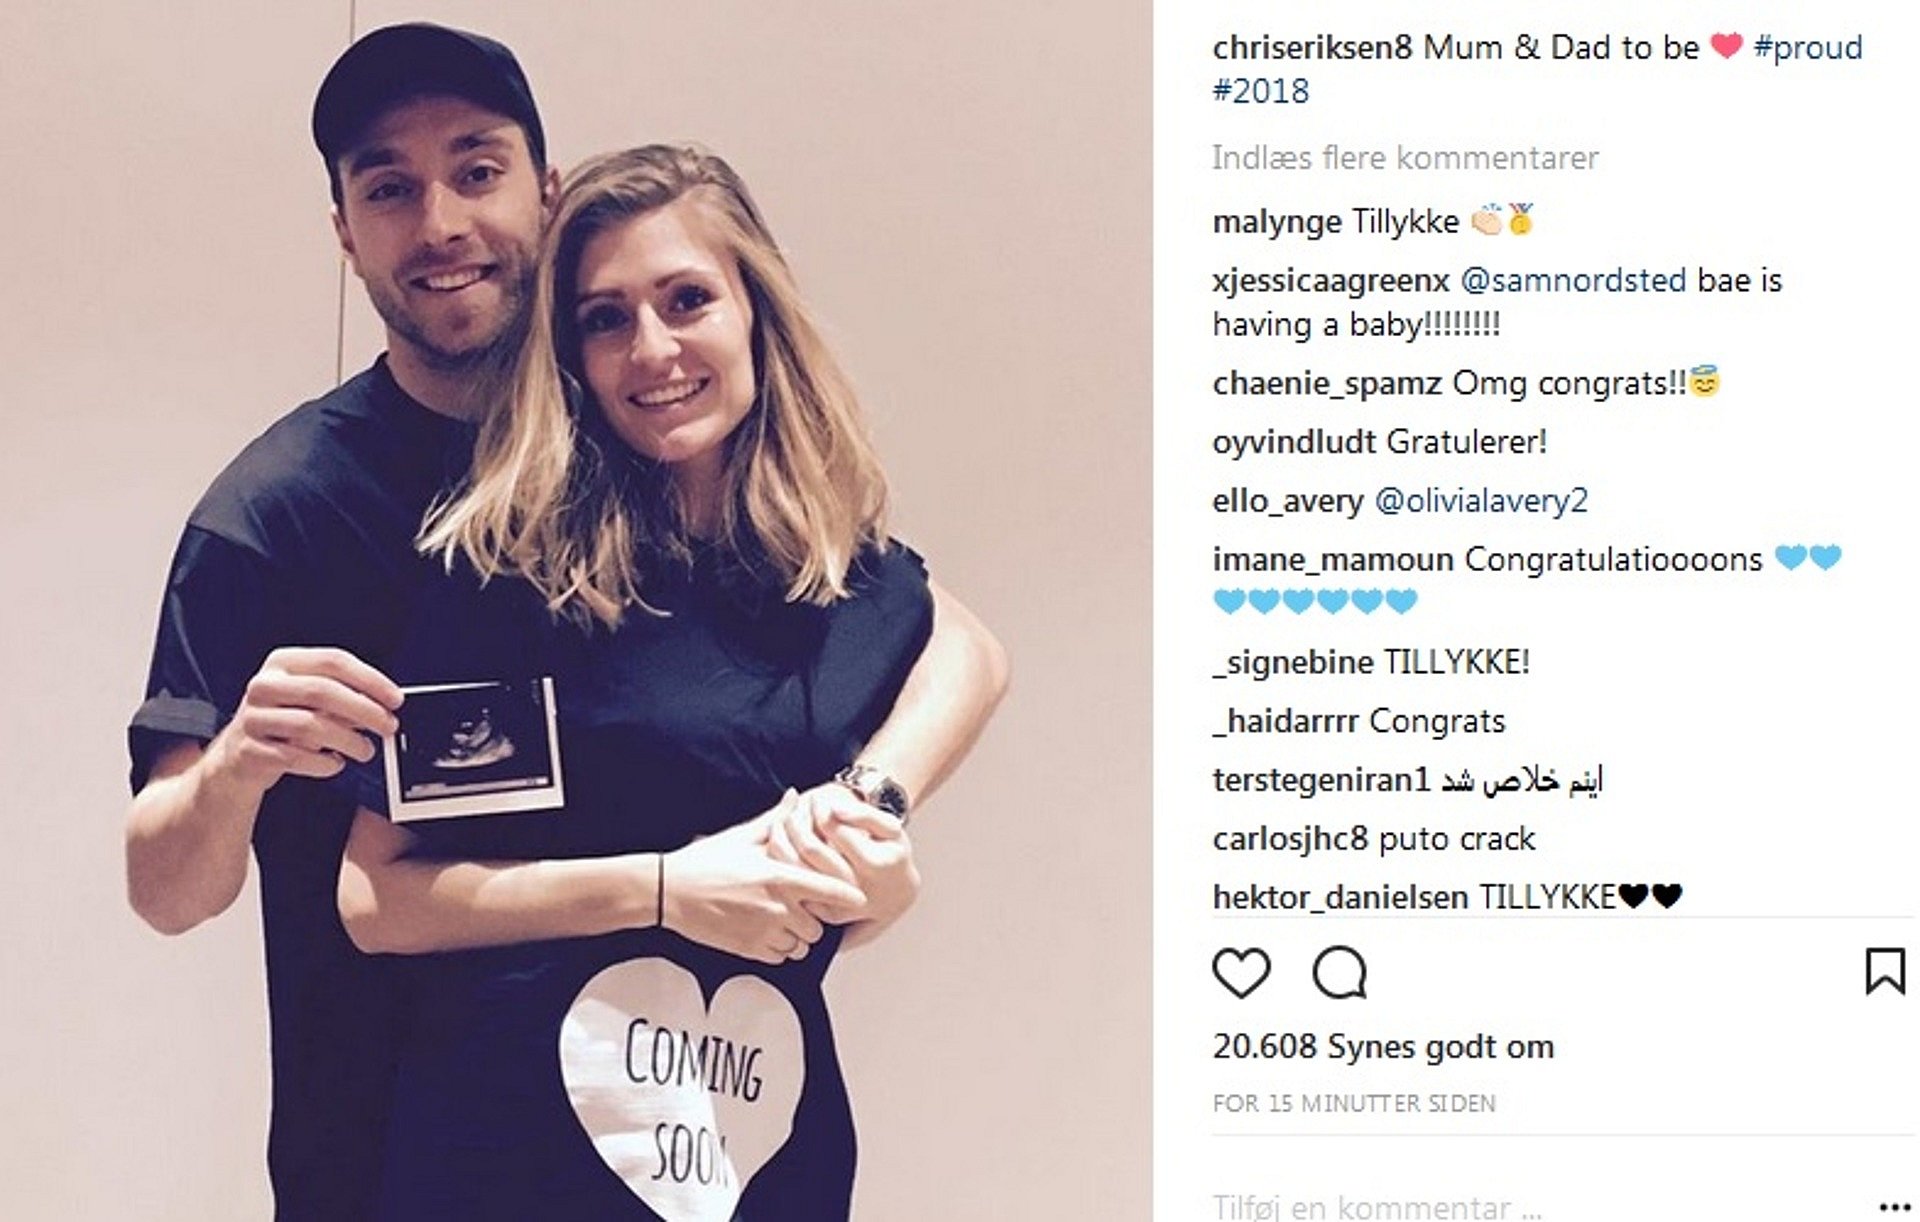Save post with the bookmark icon
Image resolution: width=1920 pixels, height=1222 pixels.
[1885, 971]
